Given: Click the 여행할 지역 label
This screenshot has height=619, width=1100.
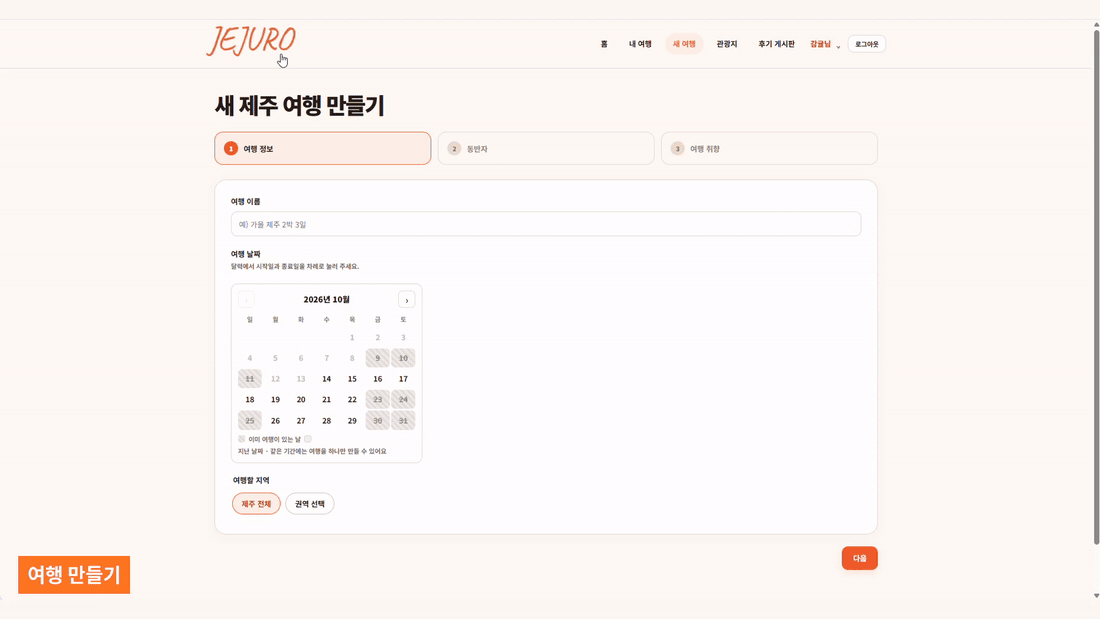Looking at the screenshot, I should [251, 481].
